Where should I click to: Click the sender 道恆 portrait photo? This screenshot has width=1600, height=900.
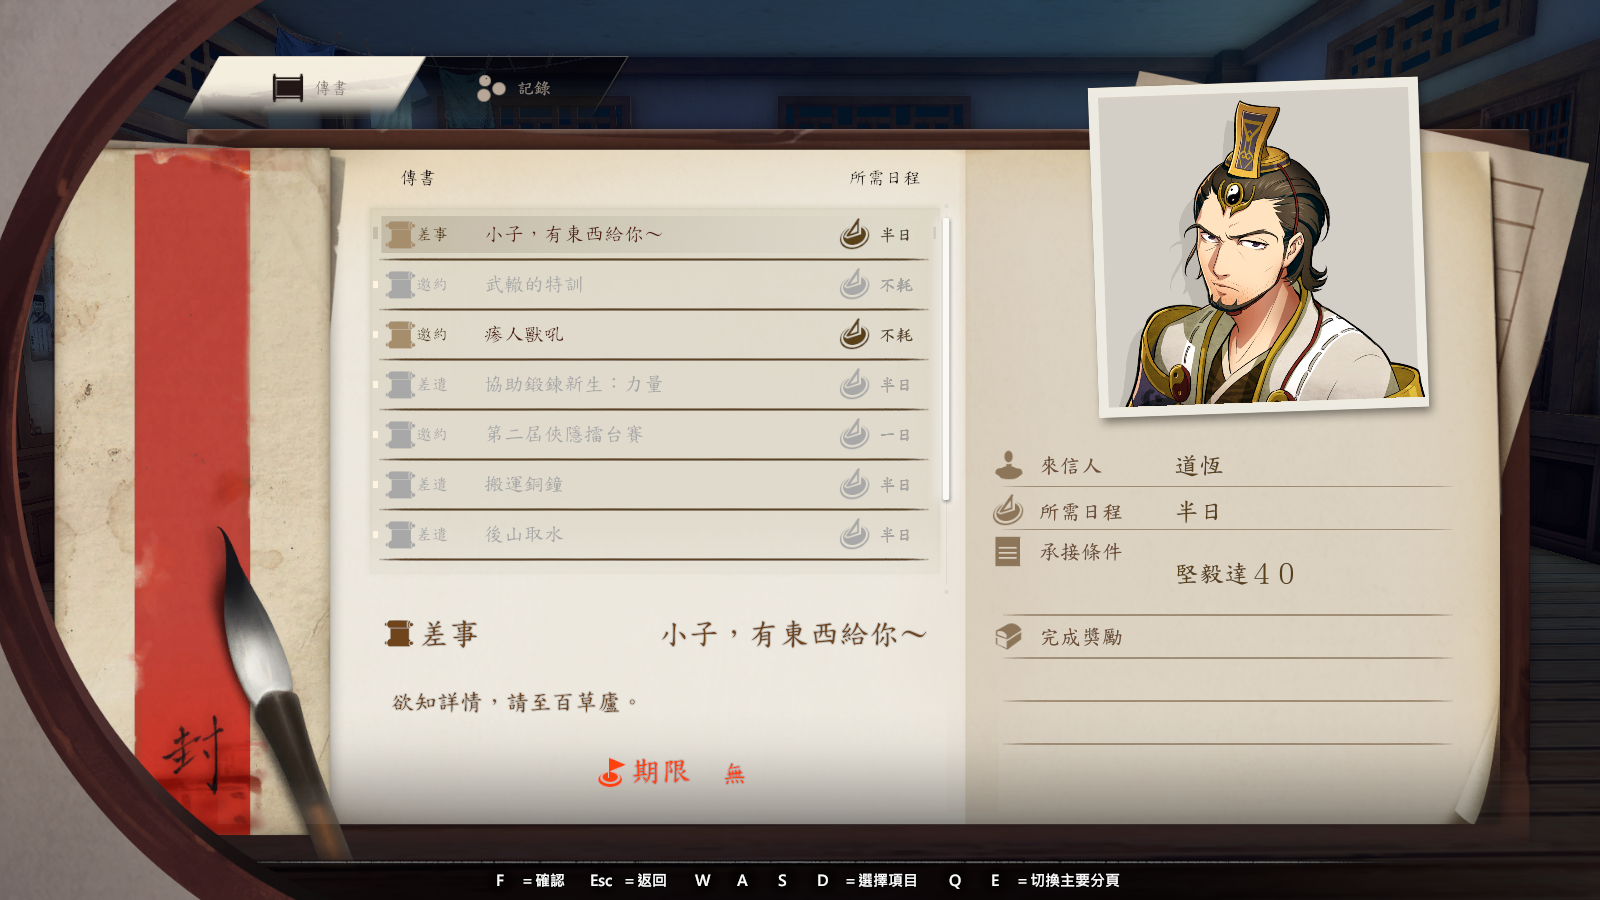[1258, 247]
